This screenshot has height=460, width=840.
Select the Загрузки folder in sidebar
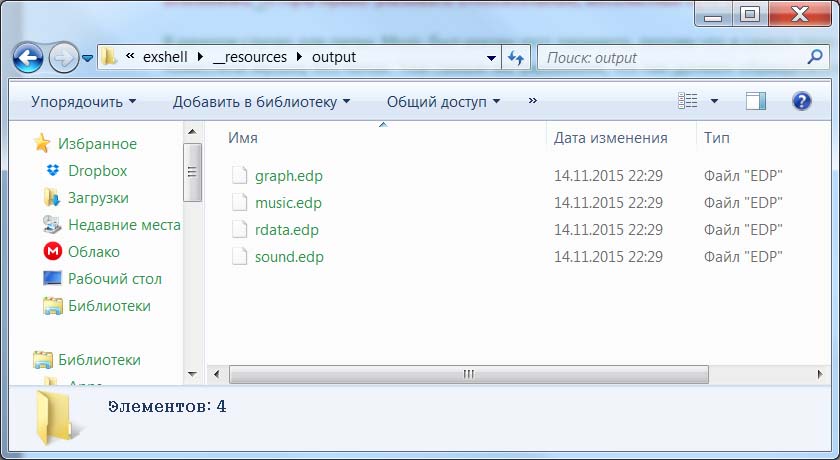point(97,198)
